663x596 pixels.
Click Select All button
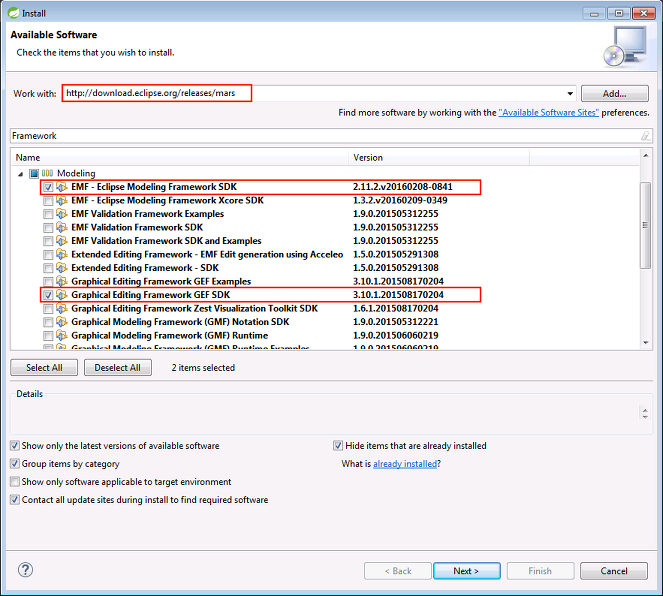click(44, 368)
